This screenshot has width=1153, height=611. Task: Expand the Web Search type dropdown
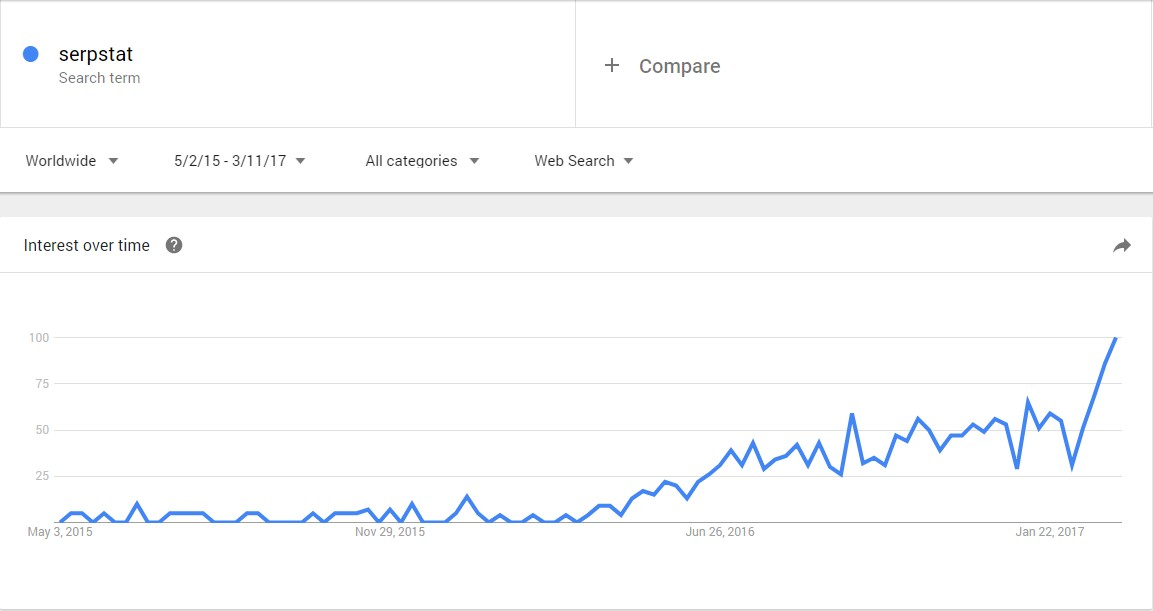584,161
